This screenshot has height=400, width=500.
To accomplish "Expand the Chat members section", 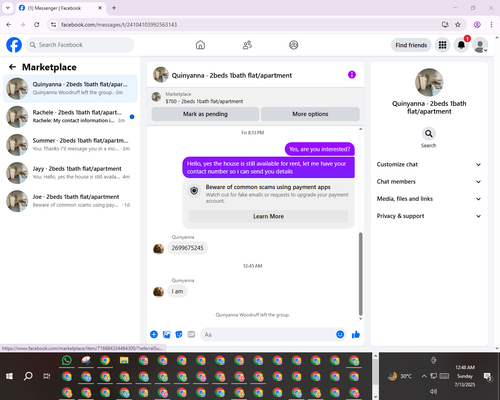I will click(429, 182).
